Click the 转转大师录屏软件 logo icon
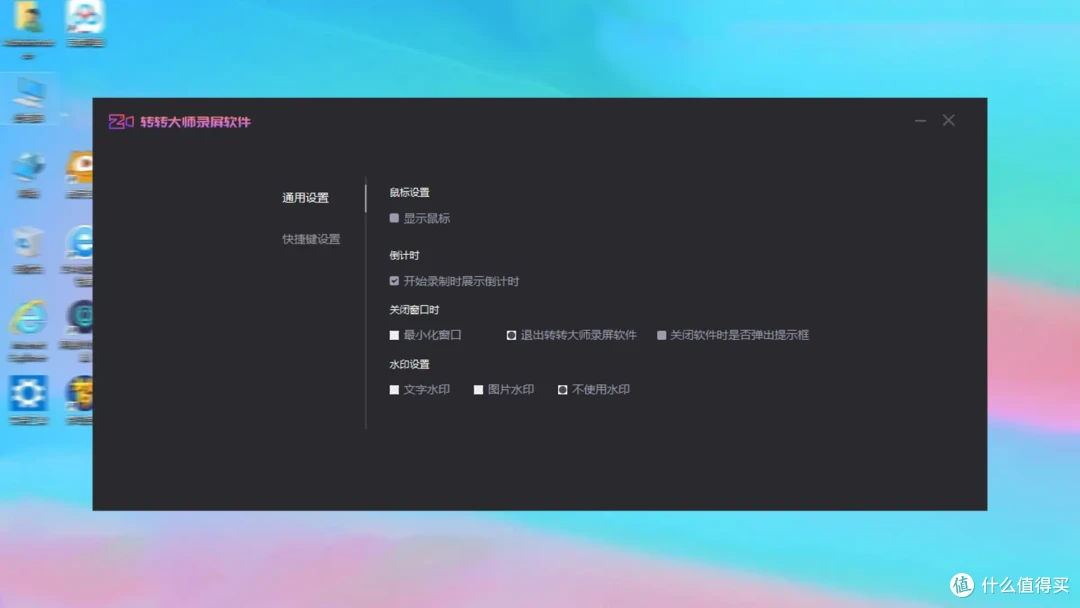The width and height of the screenshot is (1080, 608). (121, 122)
